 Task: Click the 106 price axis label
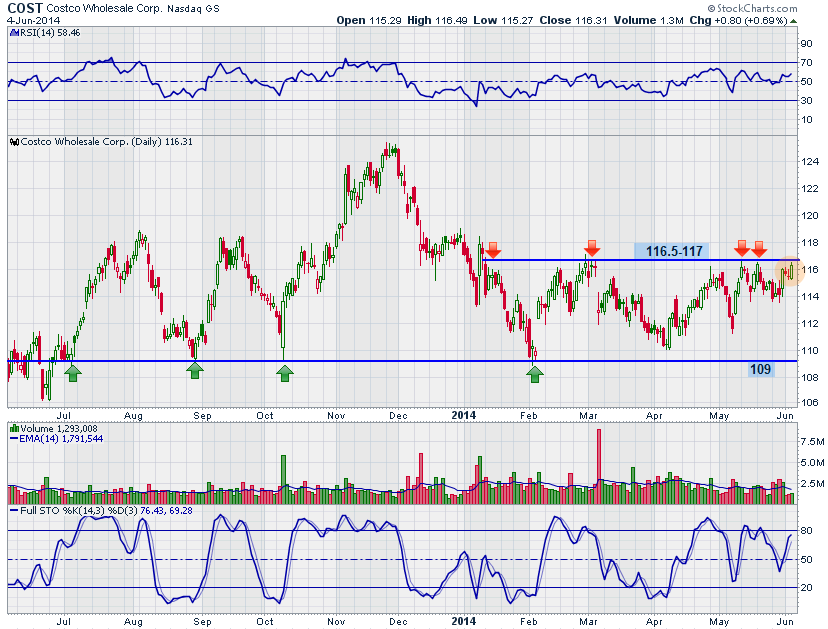pos(810,402)
